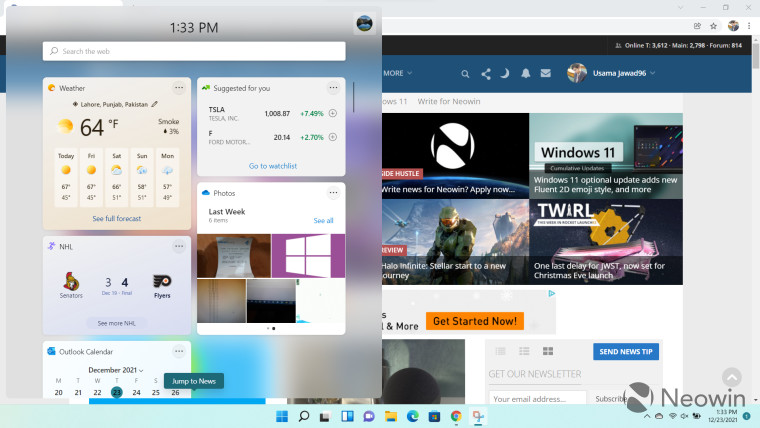Select Today forecast column
The width and height of the screenshot is (760, 428).
click(66, 177)
